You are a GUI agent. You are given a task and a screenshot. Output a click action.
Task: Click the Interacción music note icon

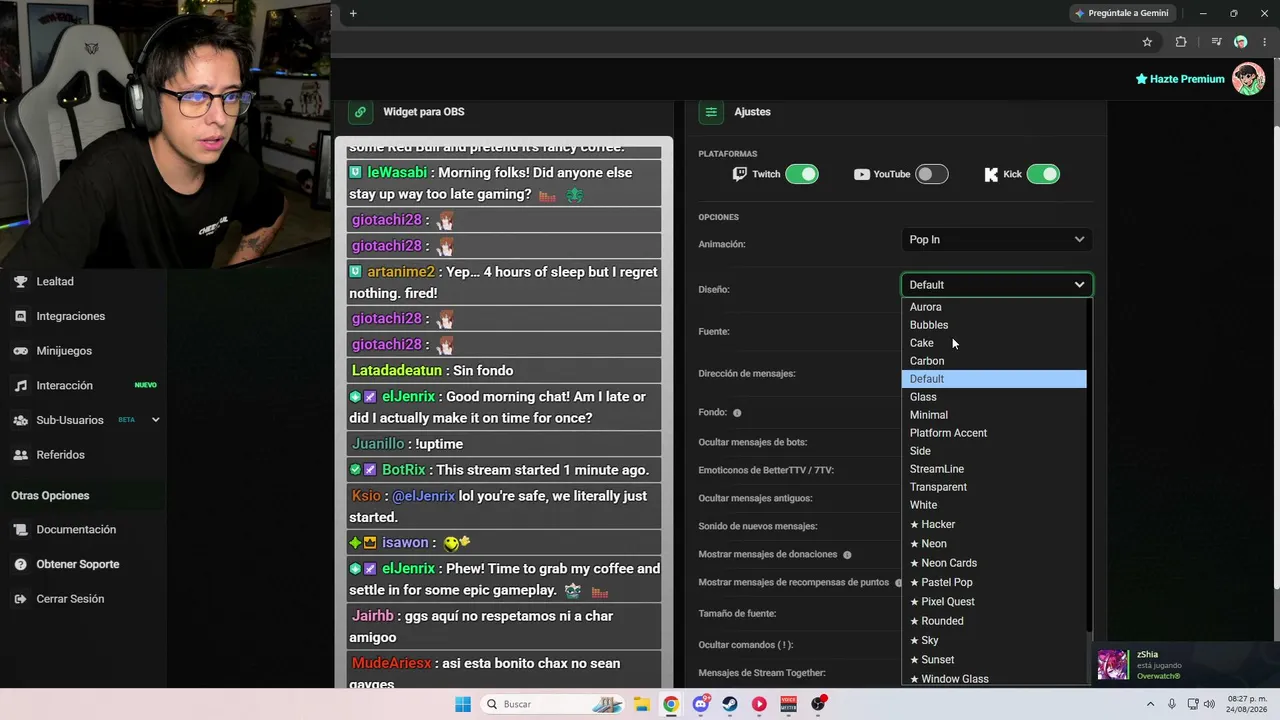click(20, 386)
